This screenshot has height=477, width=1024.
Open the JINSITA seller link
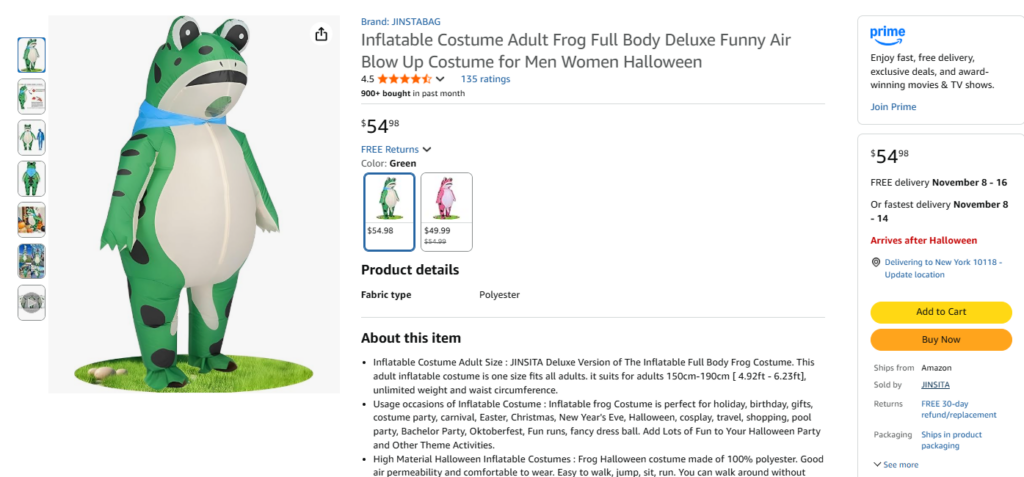tap(934, 384)
